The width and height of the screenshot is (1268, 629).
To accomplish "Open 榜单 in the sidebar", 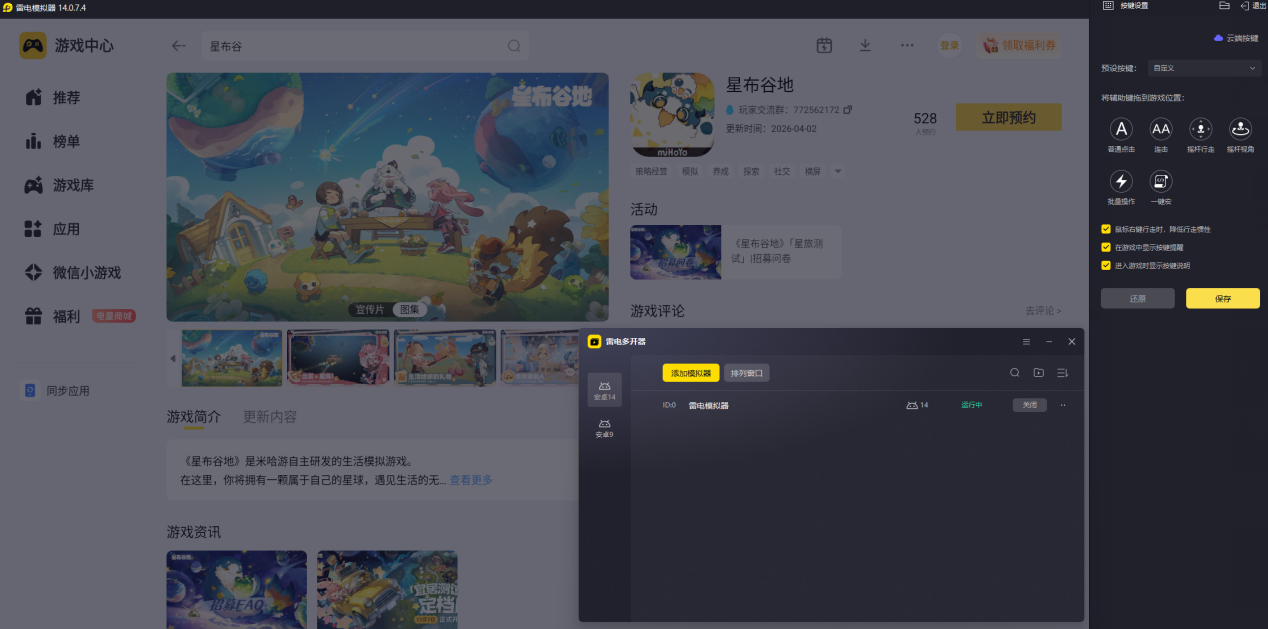I will 66,142.
